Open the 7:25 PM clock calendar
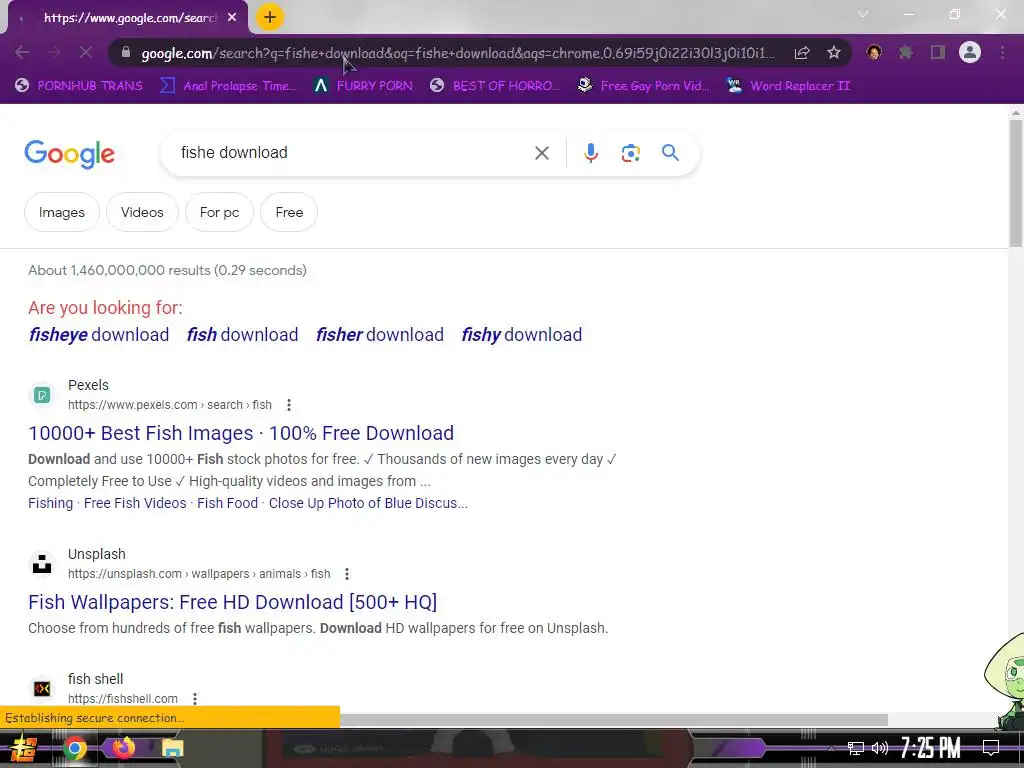This screenshot has width=1024, height=768. [930, 747]
